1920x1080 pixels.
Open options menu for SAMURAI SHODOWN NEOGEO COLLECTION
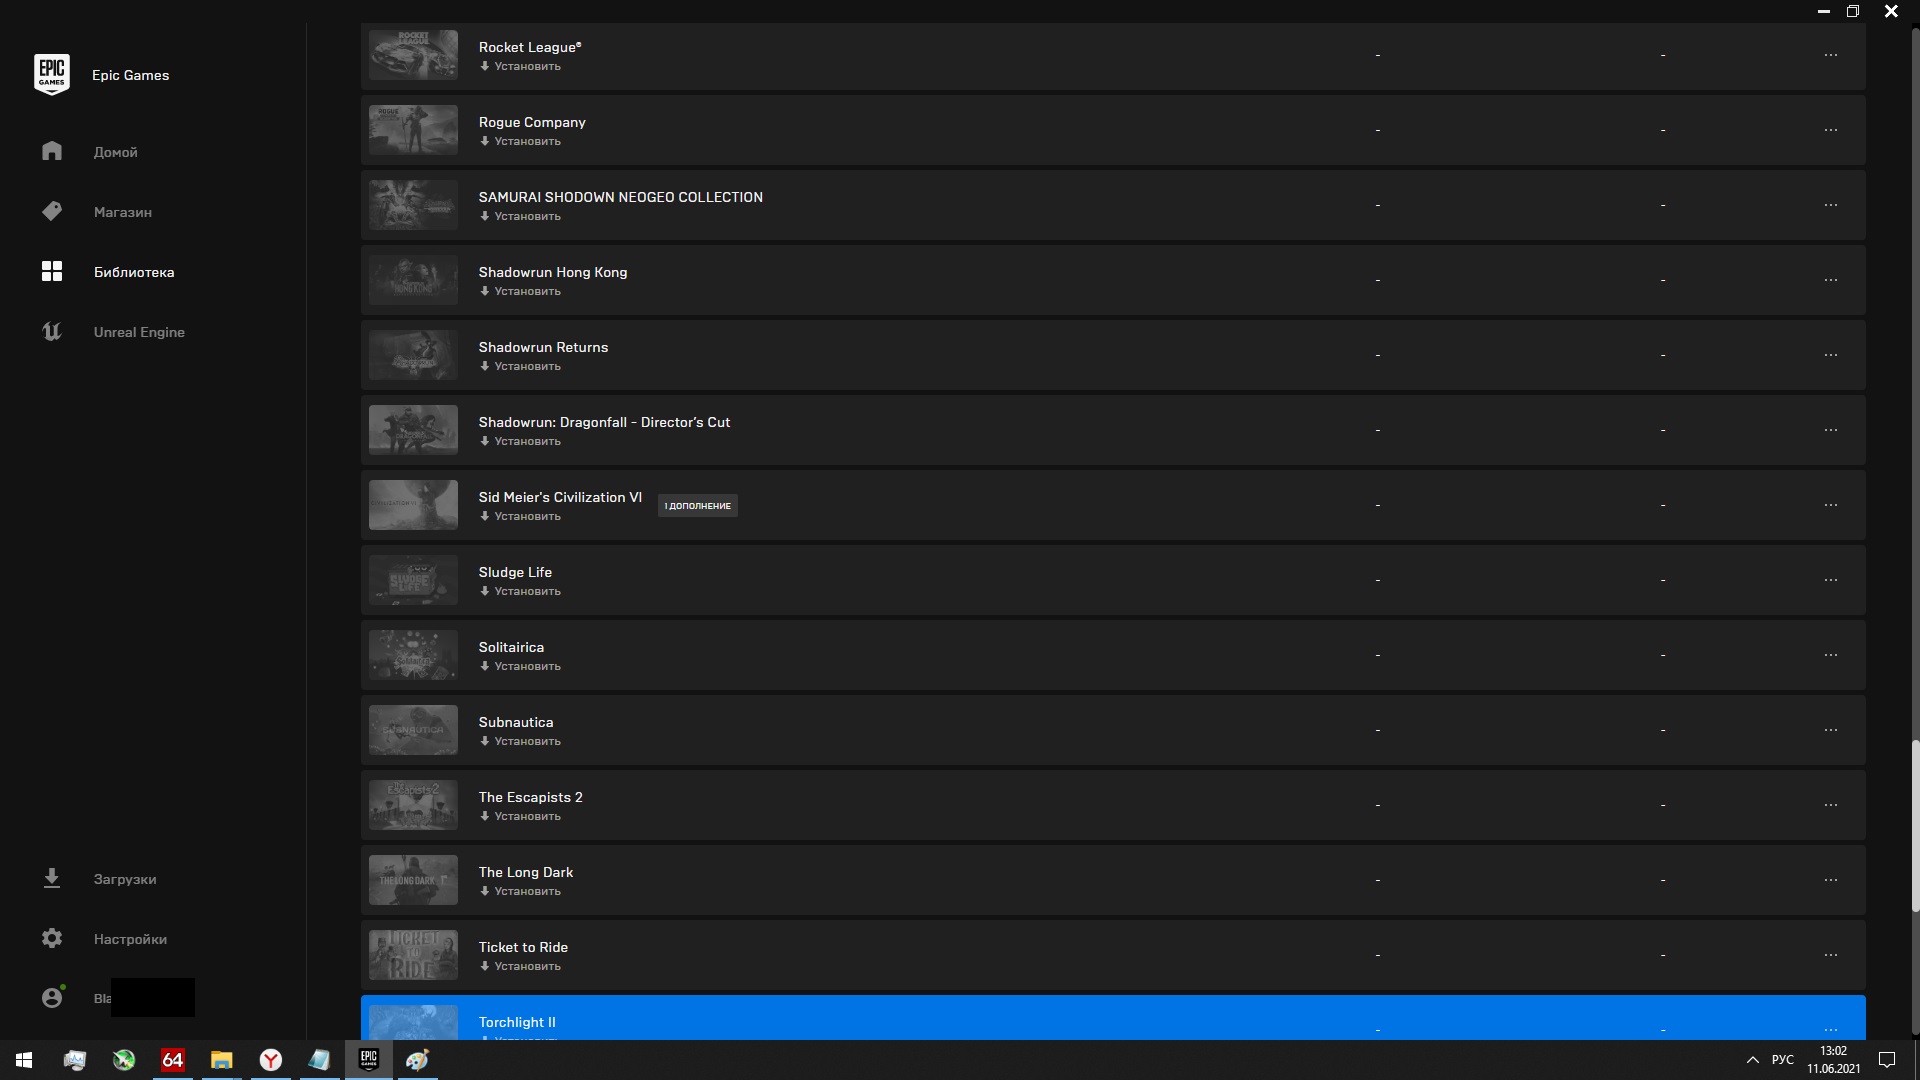point(1830,205)
